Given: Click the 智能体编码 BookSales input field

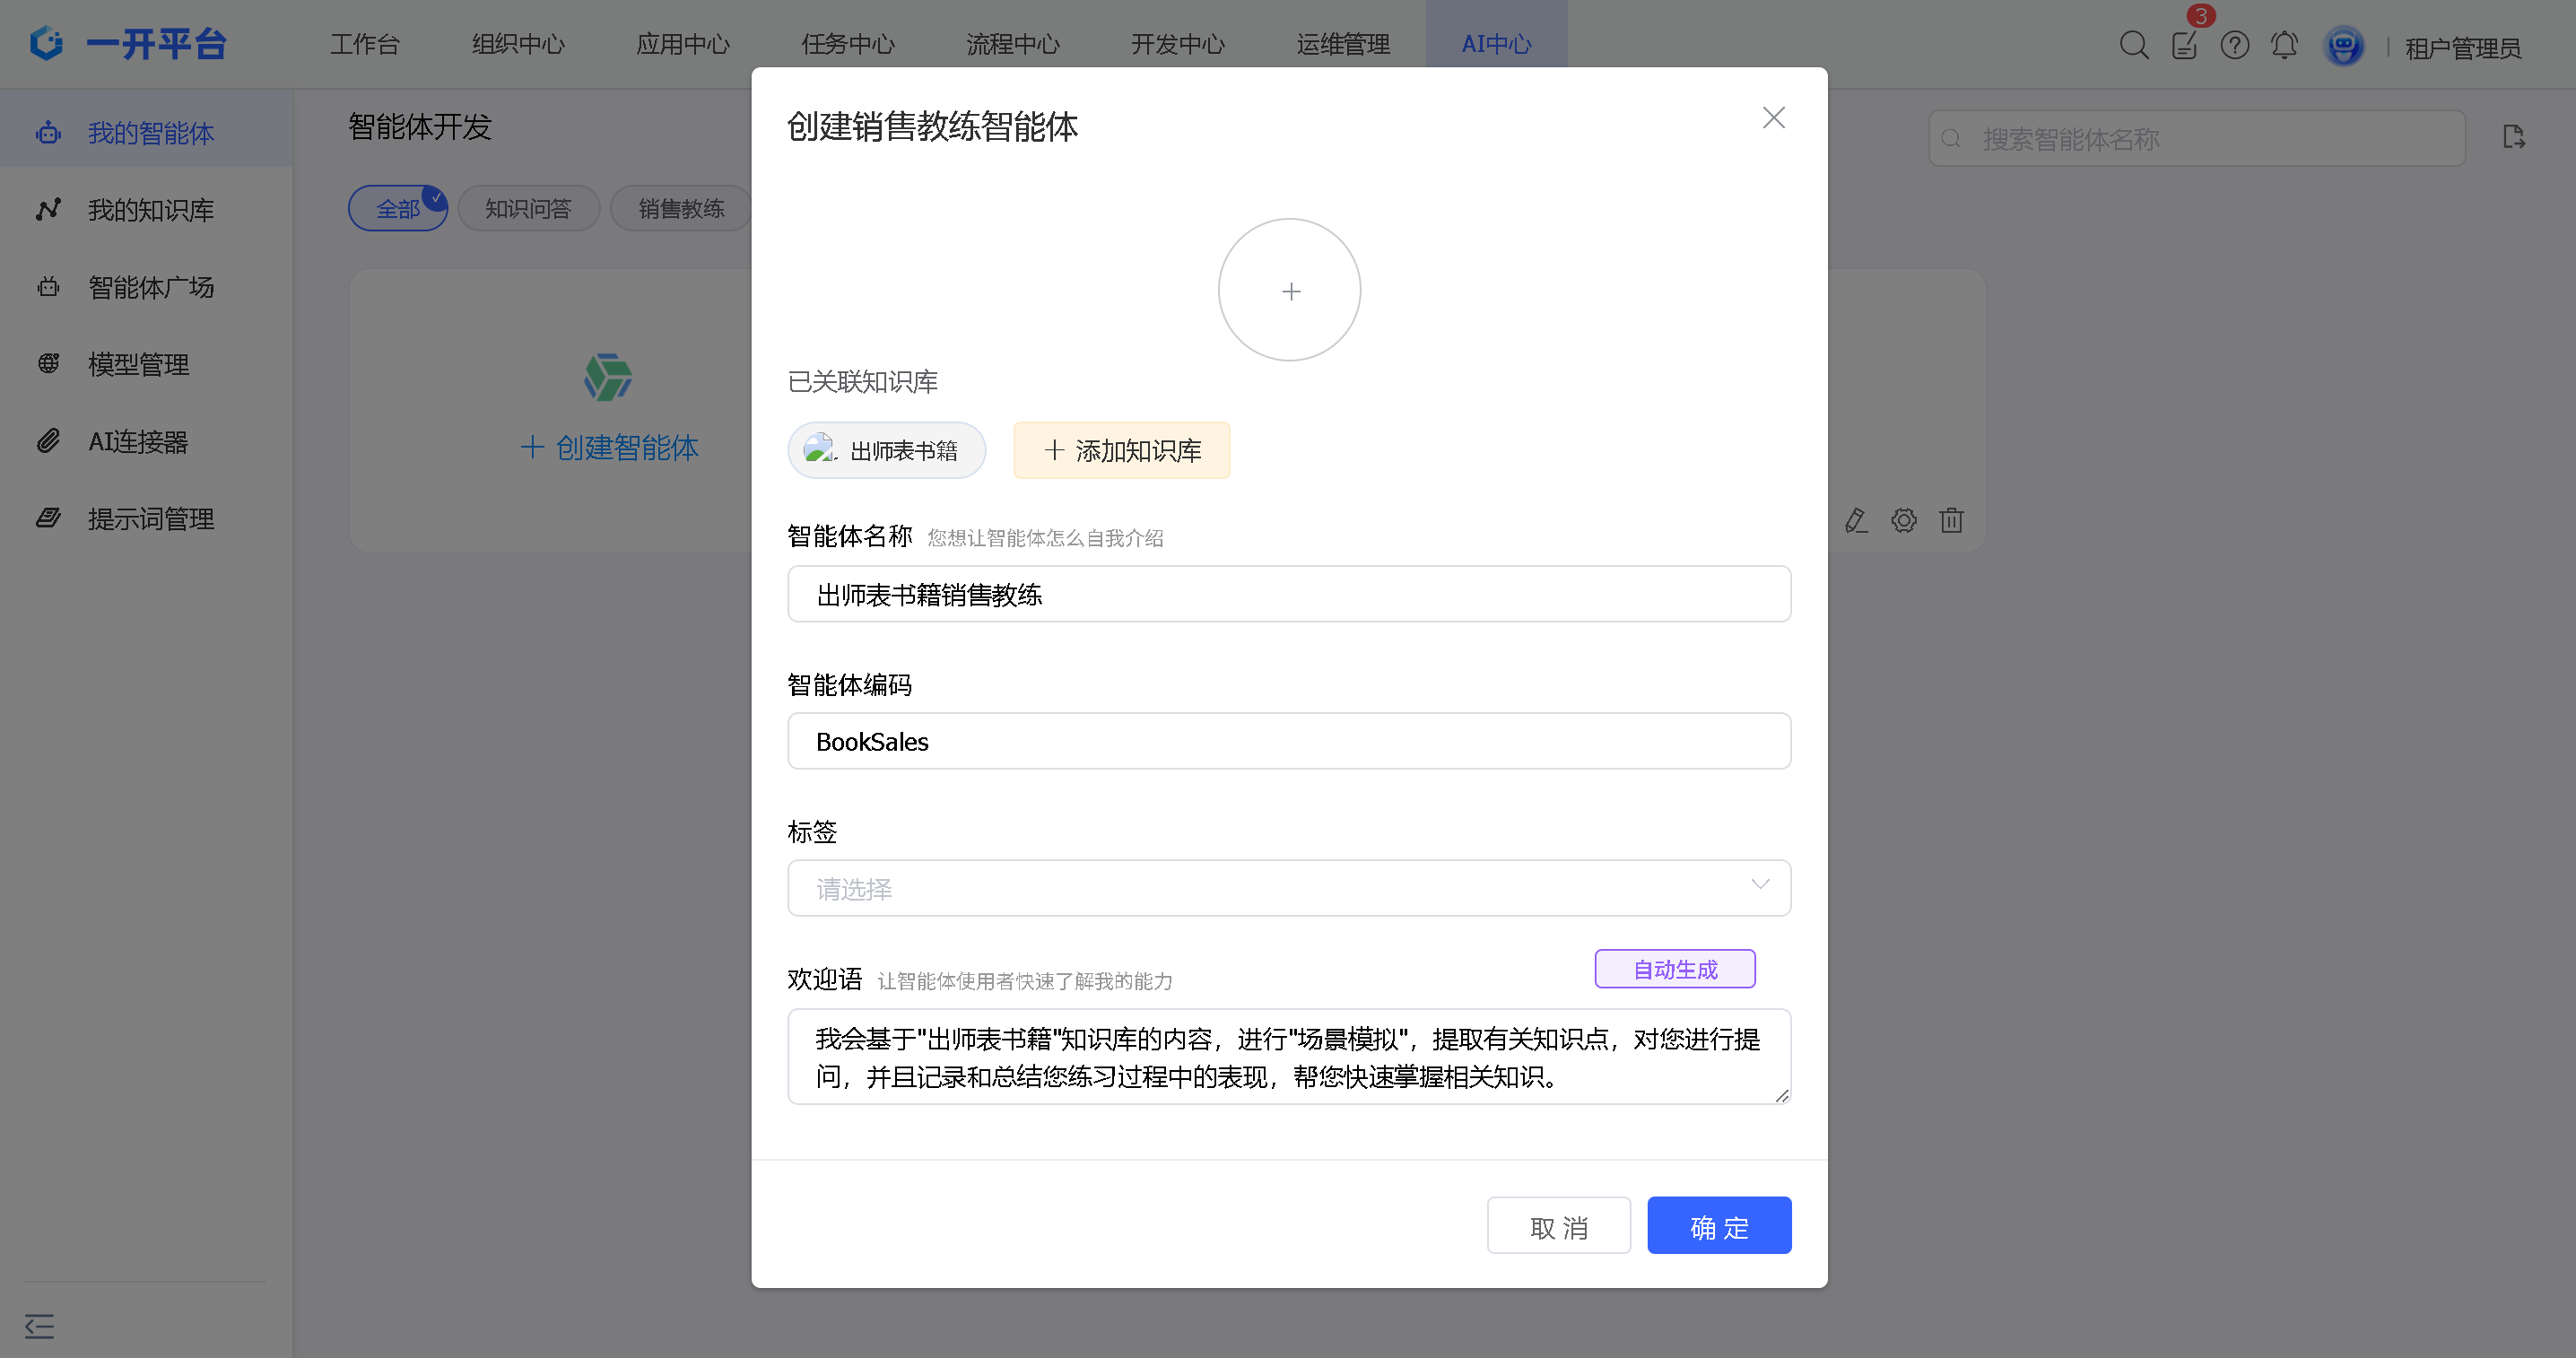Looking at the screenshot, I should click(x=1288, y=741).
